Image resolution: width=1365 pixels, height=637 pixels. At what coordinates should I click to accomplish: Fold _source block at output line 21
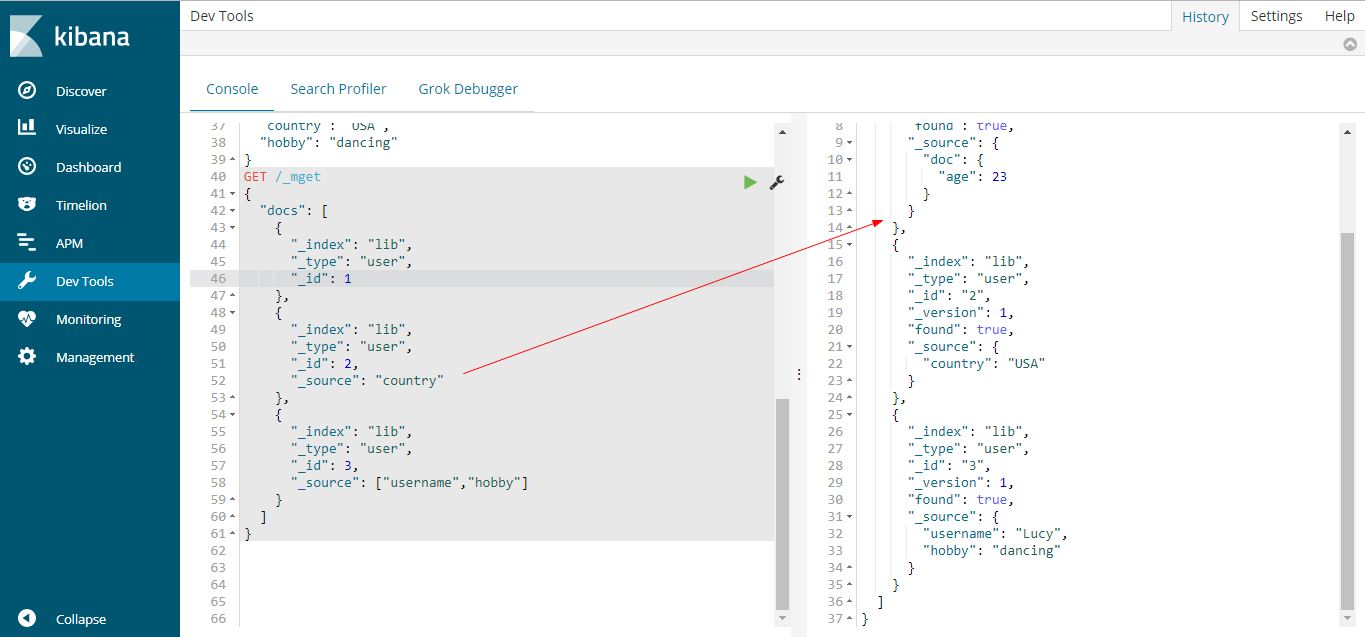tap(850, 347)
